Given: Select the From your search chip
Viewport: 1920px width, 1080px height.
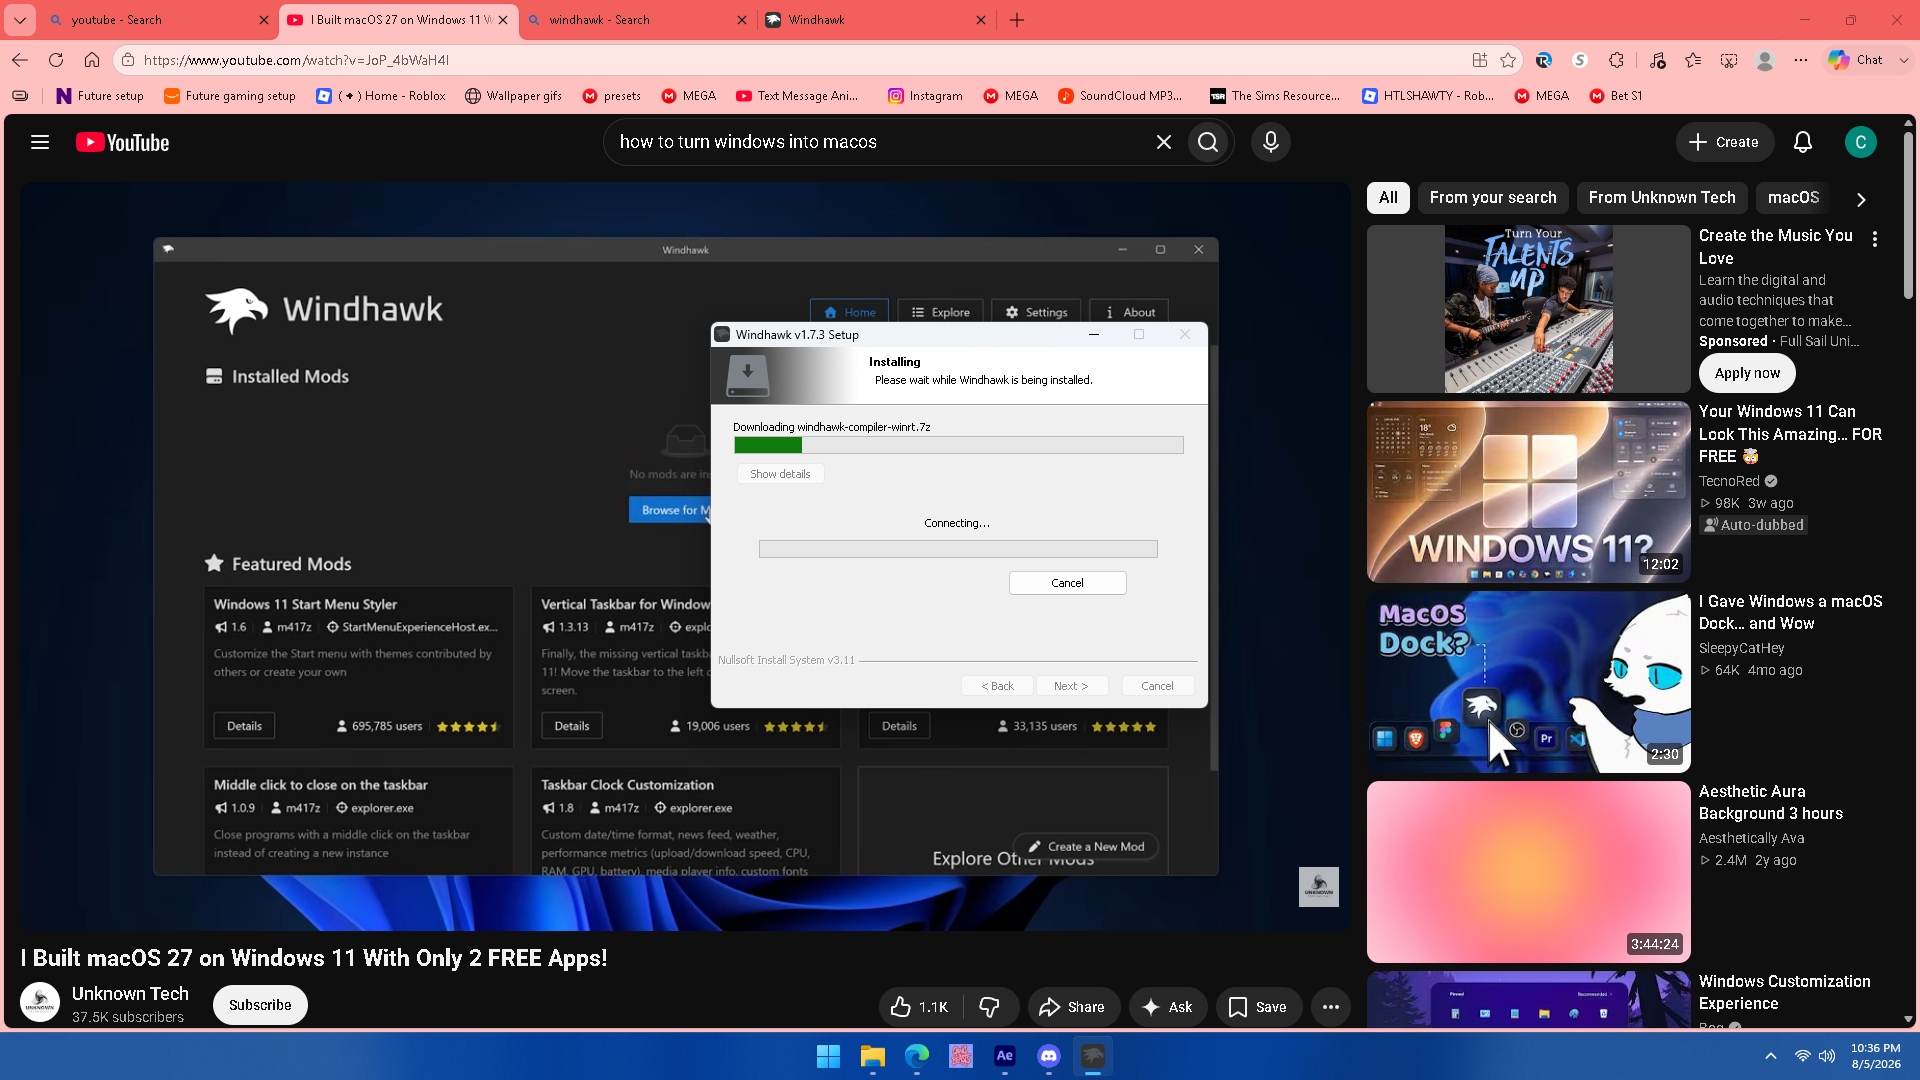Looking at the screenshot, I should click(1493, 198).
